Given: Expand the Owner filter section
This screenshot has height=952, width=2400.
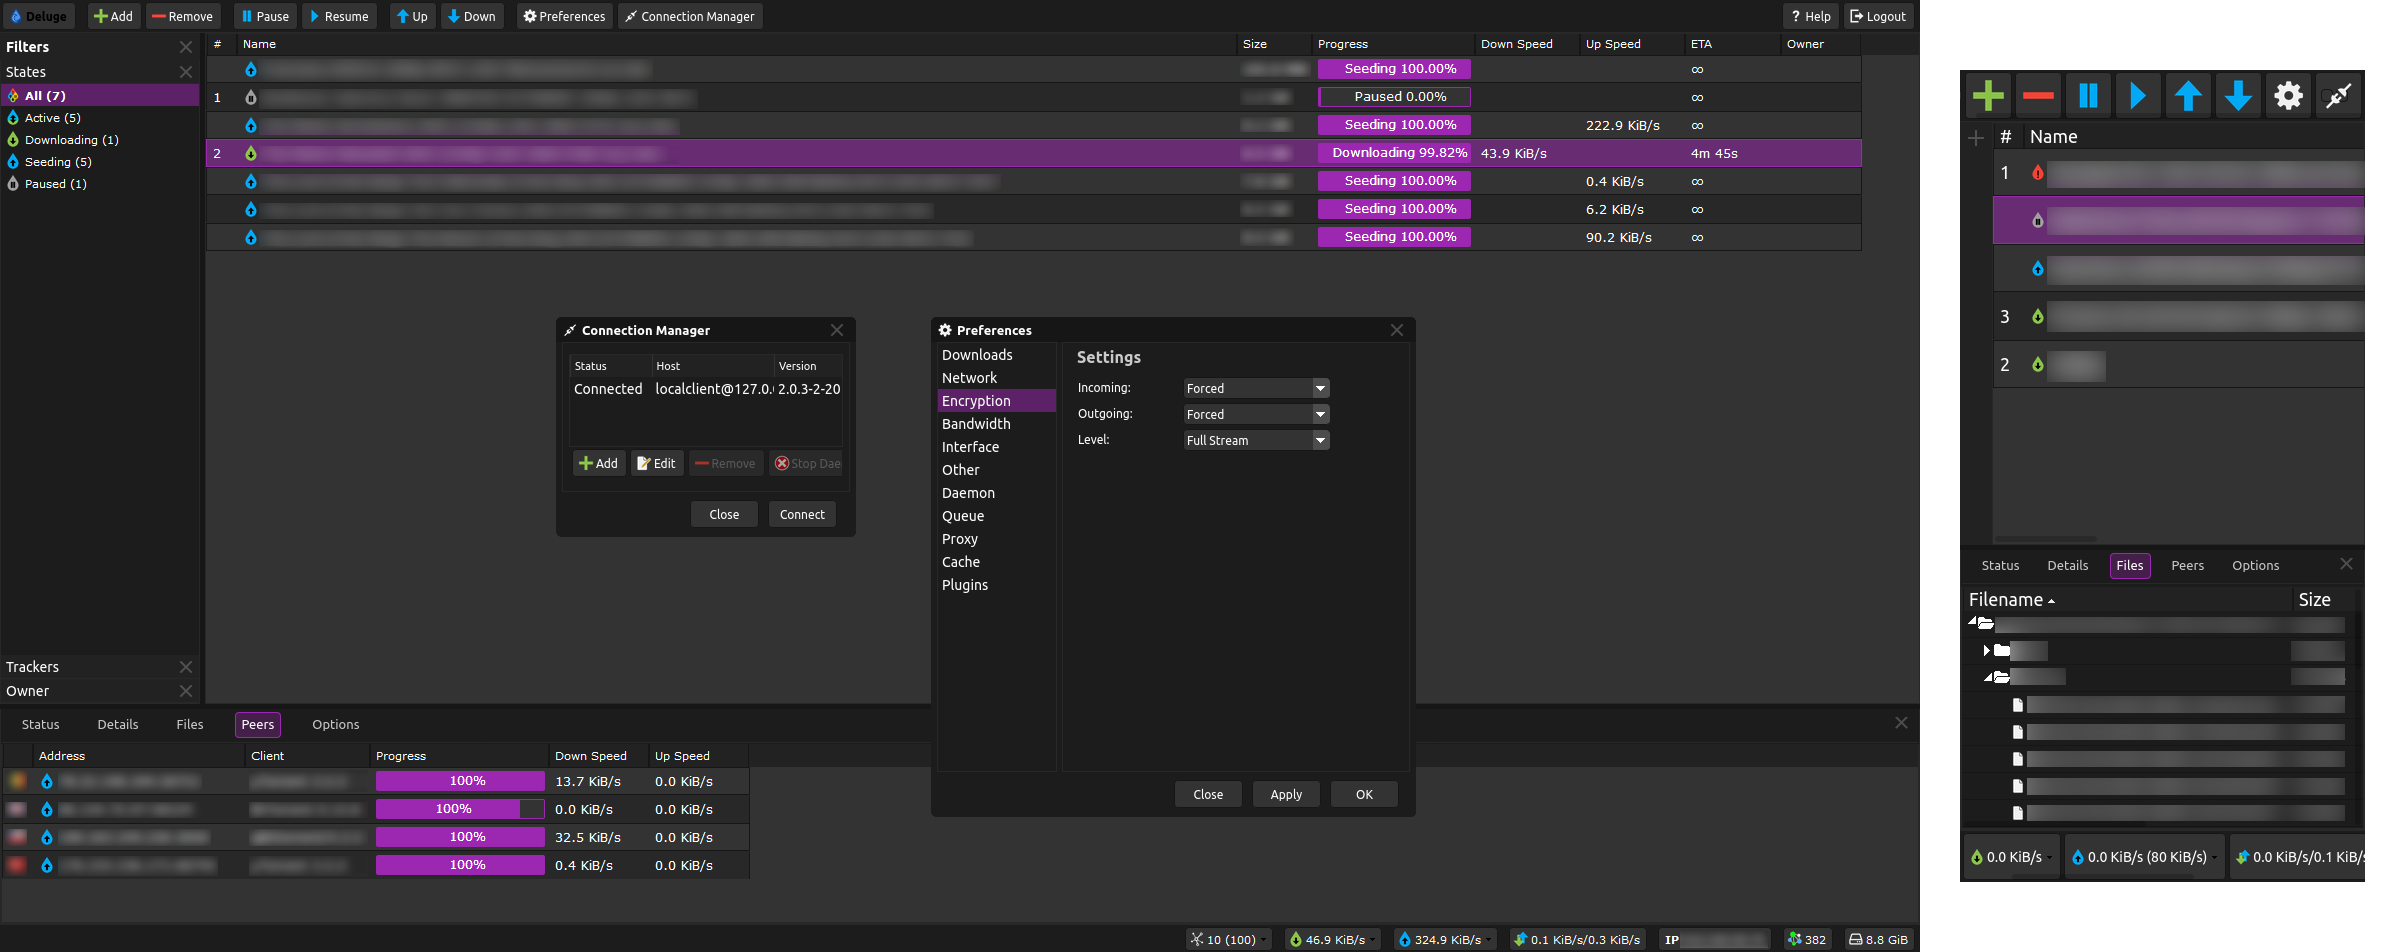Looking at the screenshot, I should coord(186,691).
